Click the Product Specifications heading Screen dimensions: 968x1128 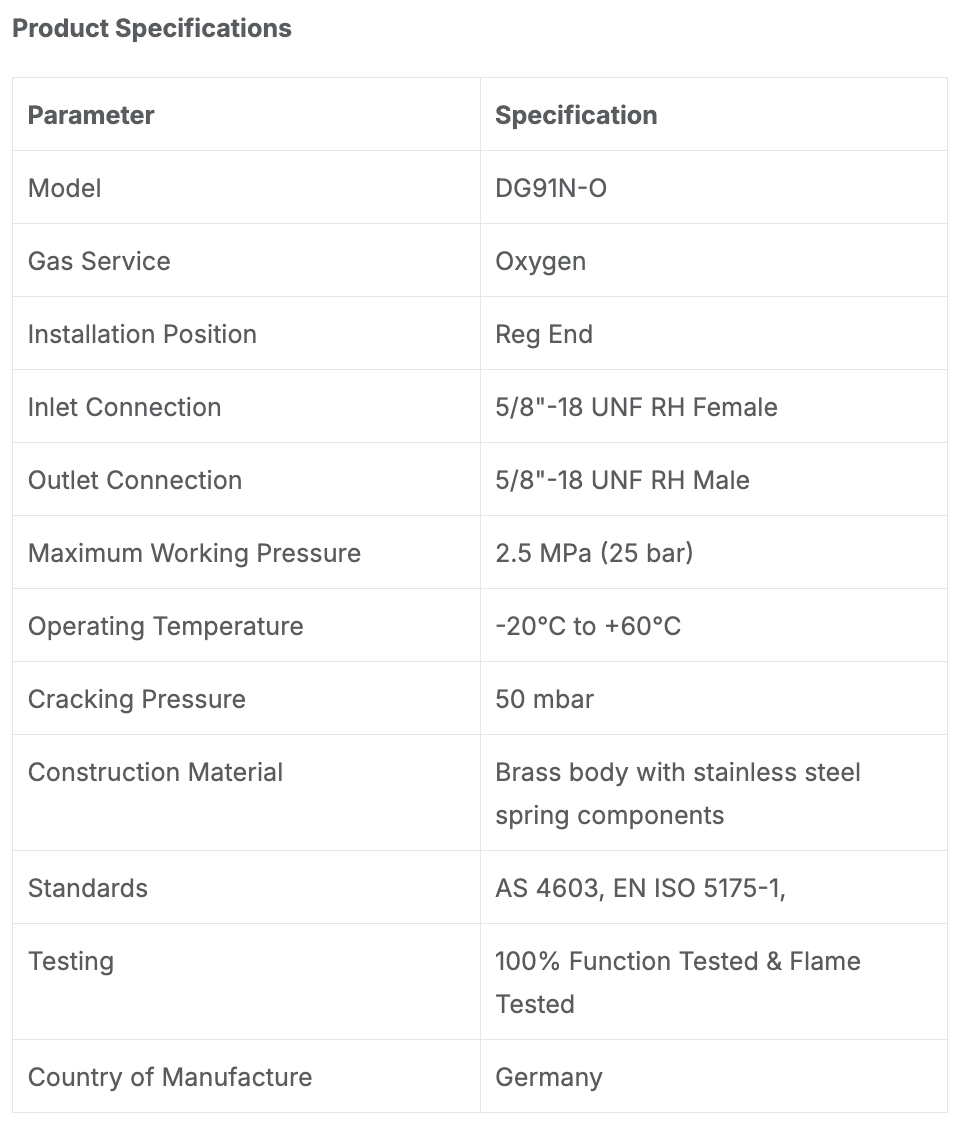click(x=152, y=28)
